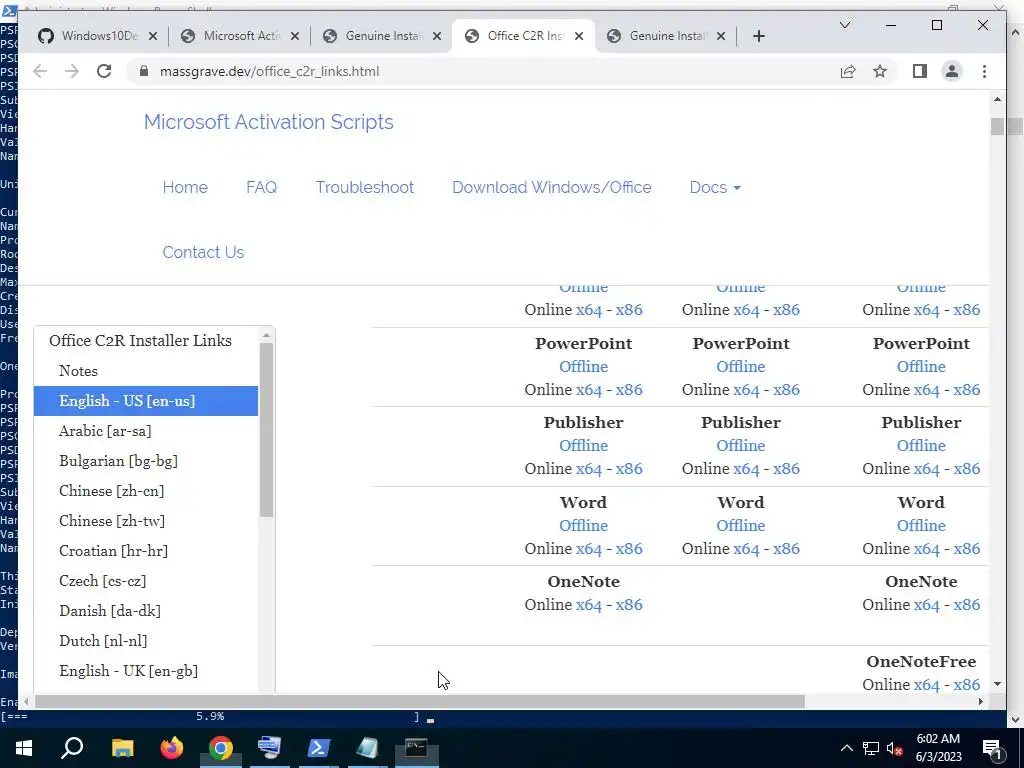Select Bulgarian [bg-bg] in sidebar
Viewport: 1024px width, 768px height.
118,461
